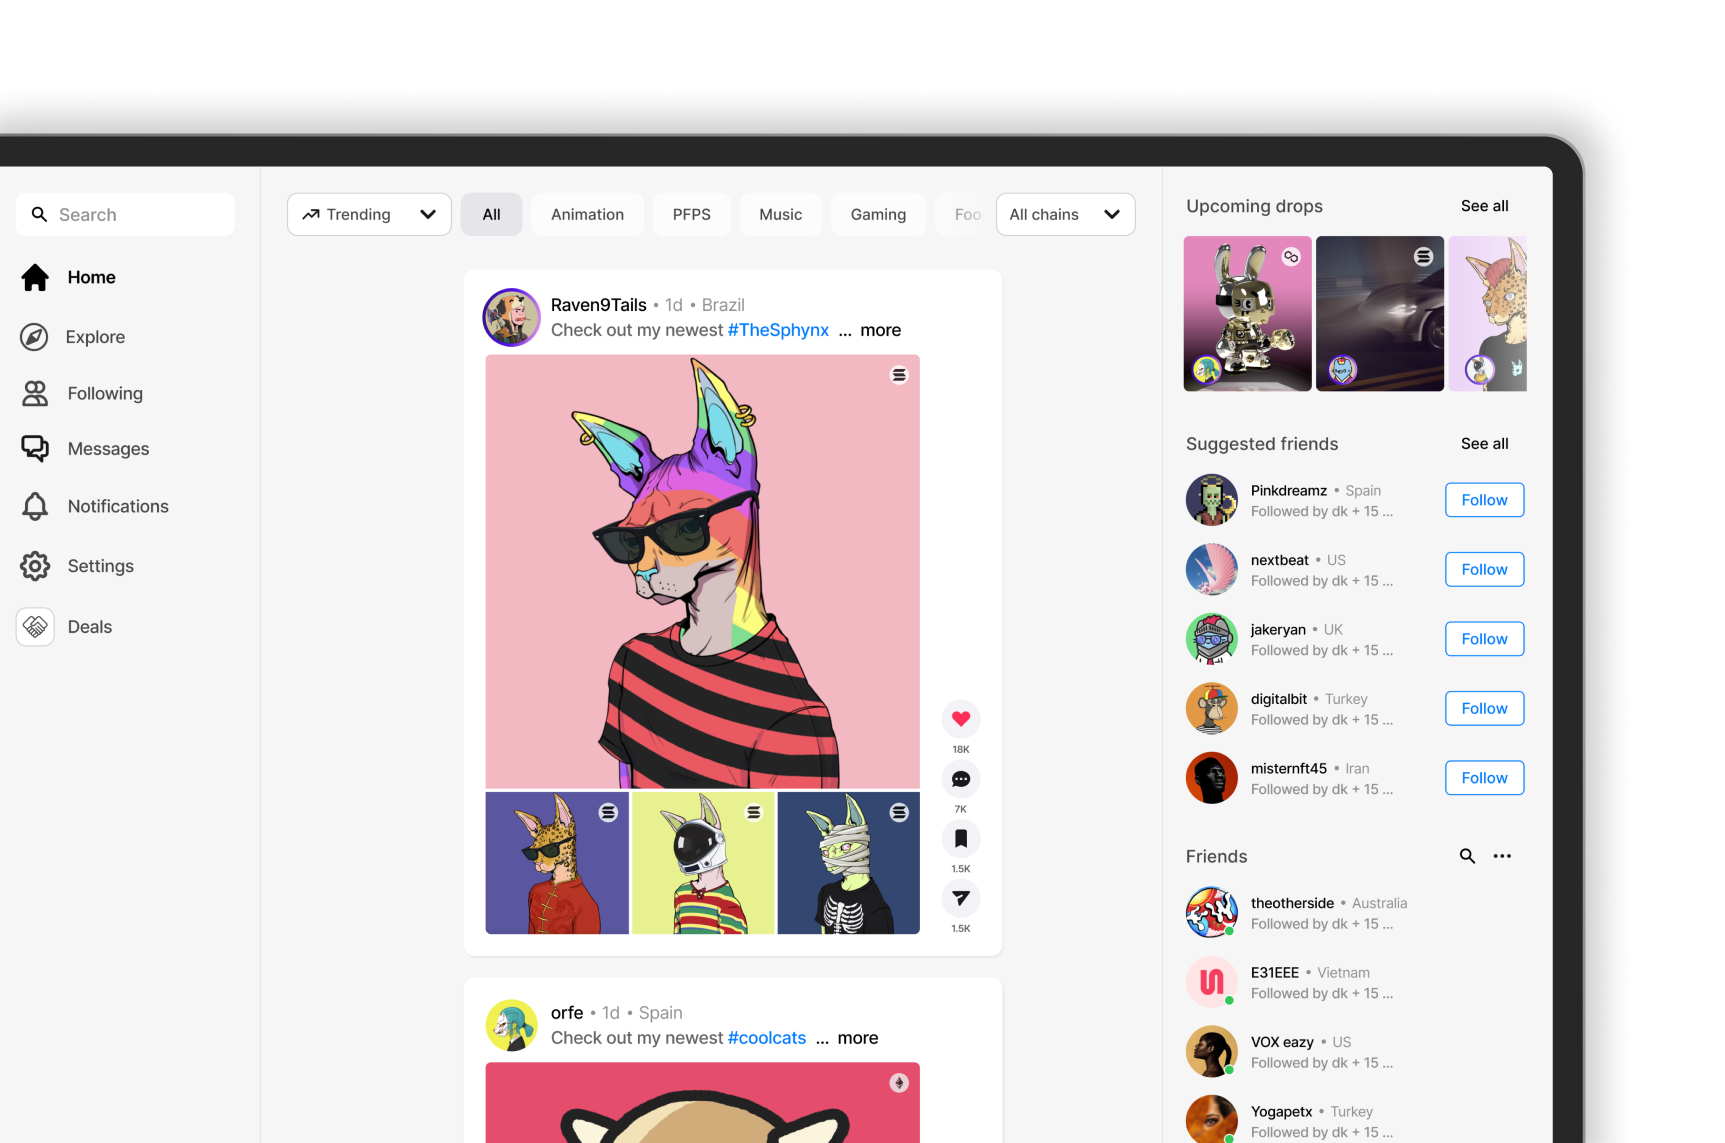Click the Settings gear icon
This screenshot has height=1143, width=1725.
click(35, 566)
